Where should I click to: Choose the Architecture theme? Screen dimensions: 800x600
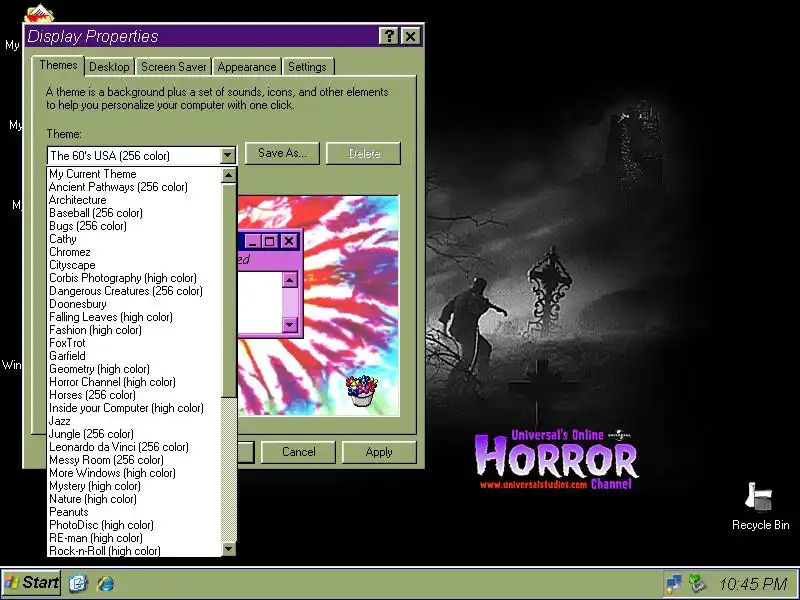(134, 200)
